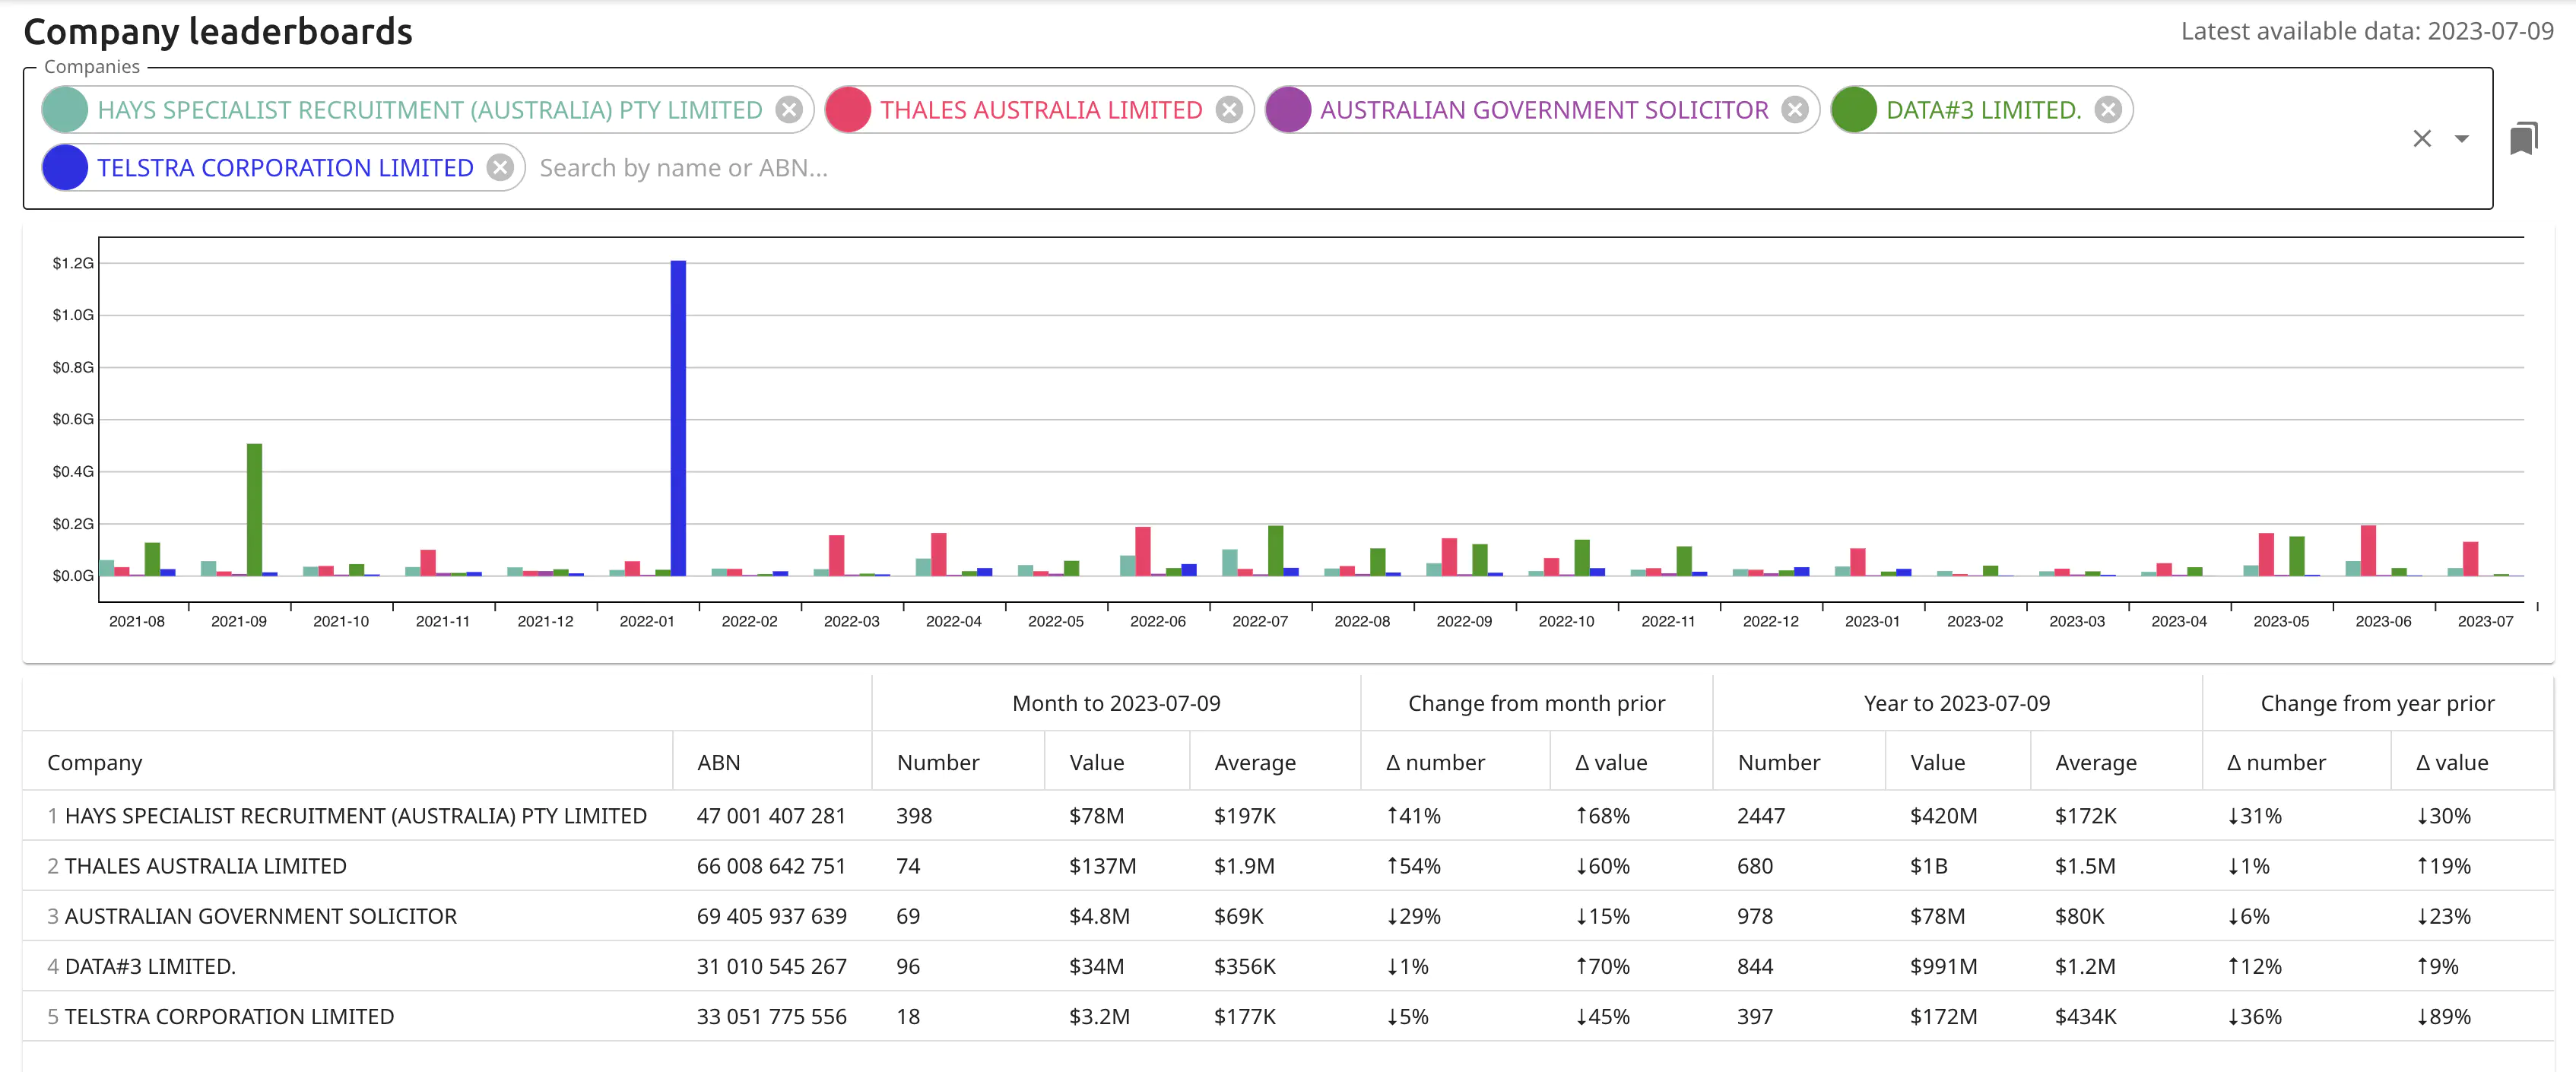Remove Australian Government Solicitor chip
This screenshot has height=1072, width=2576.
coord(1795,110)
